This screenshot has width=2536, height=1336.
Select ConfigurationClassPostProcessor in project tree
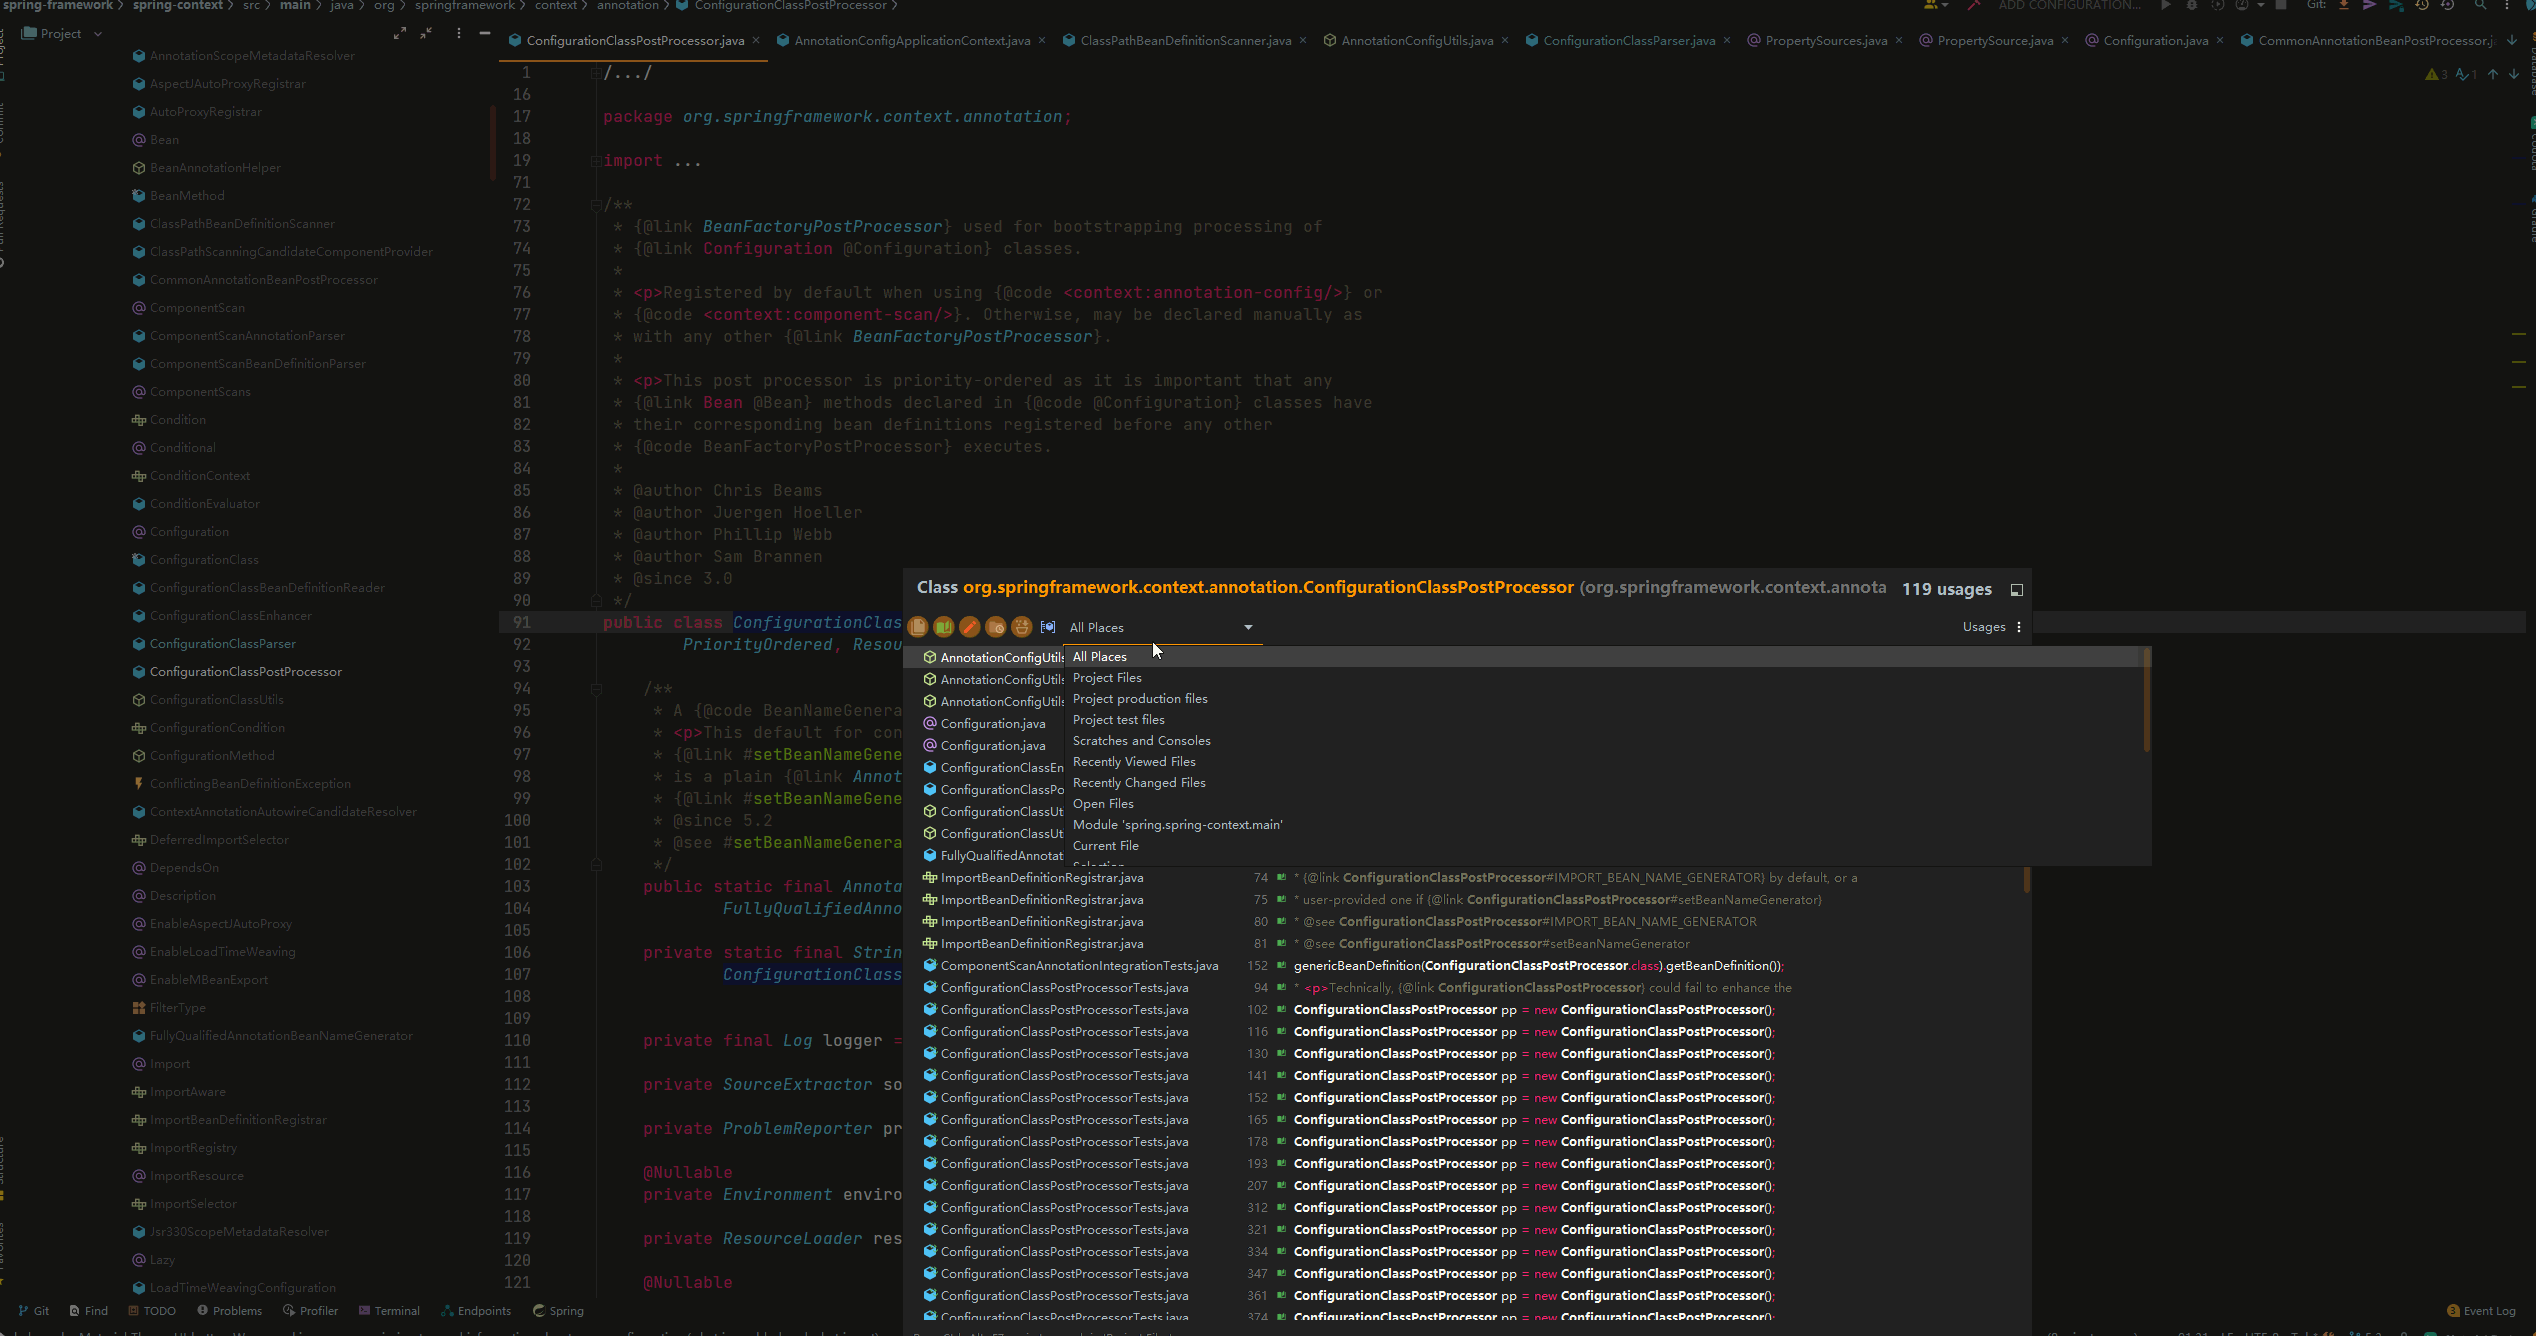click(245, 672)
